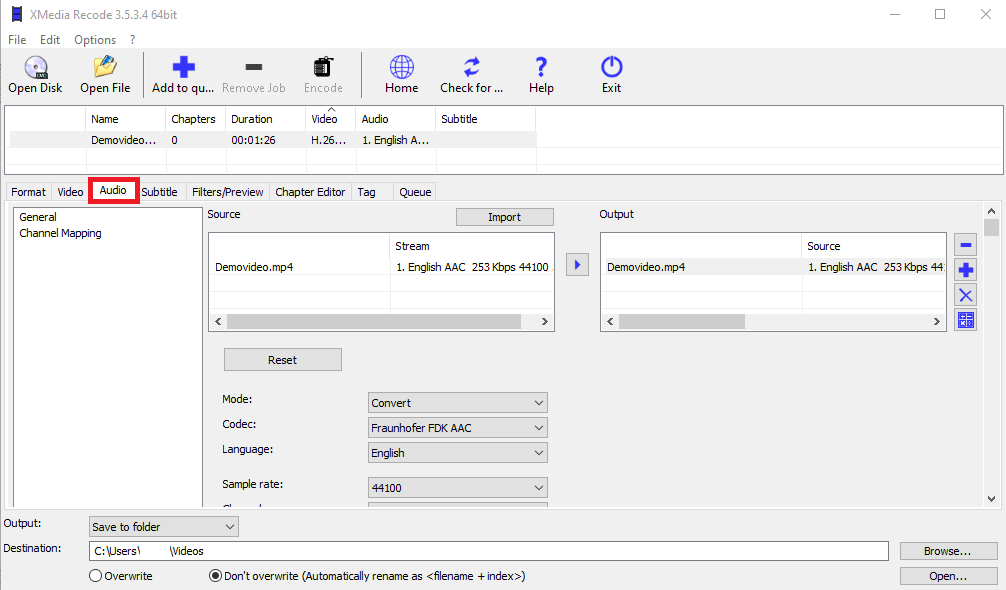Click the blue arrow to add stream to output
The image size is (1006, 590).
(577, 265)
